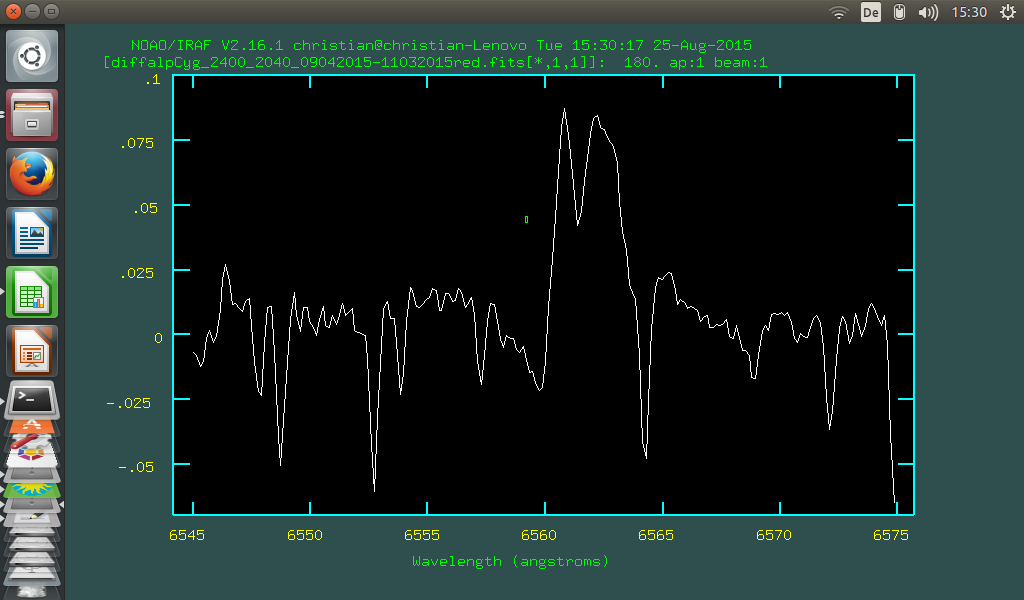This screenshot has height=600, width=1024.
Task: Open the De keyboard layout menu
Action: (x=869, y=11)
